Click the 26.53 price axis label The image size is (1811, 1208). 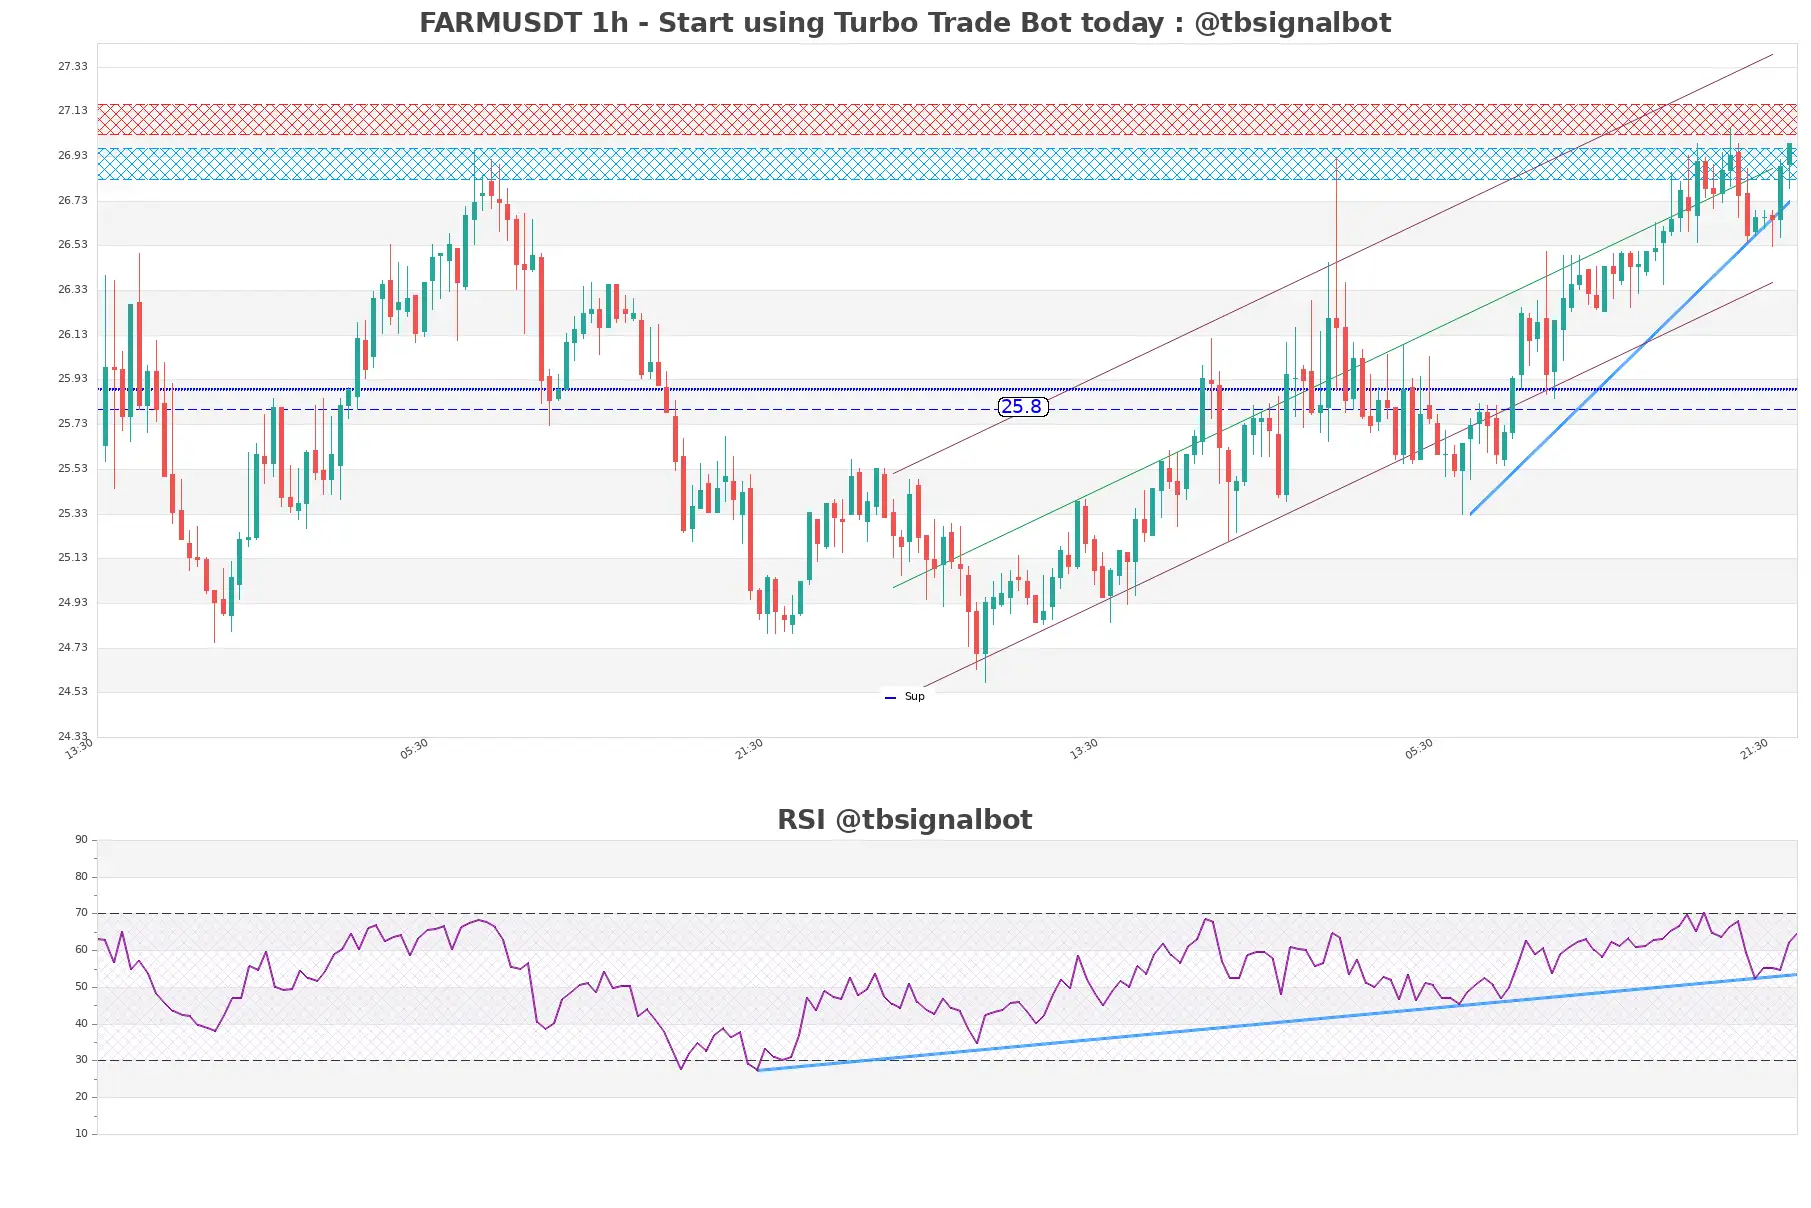[72, 245]
